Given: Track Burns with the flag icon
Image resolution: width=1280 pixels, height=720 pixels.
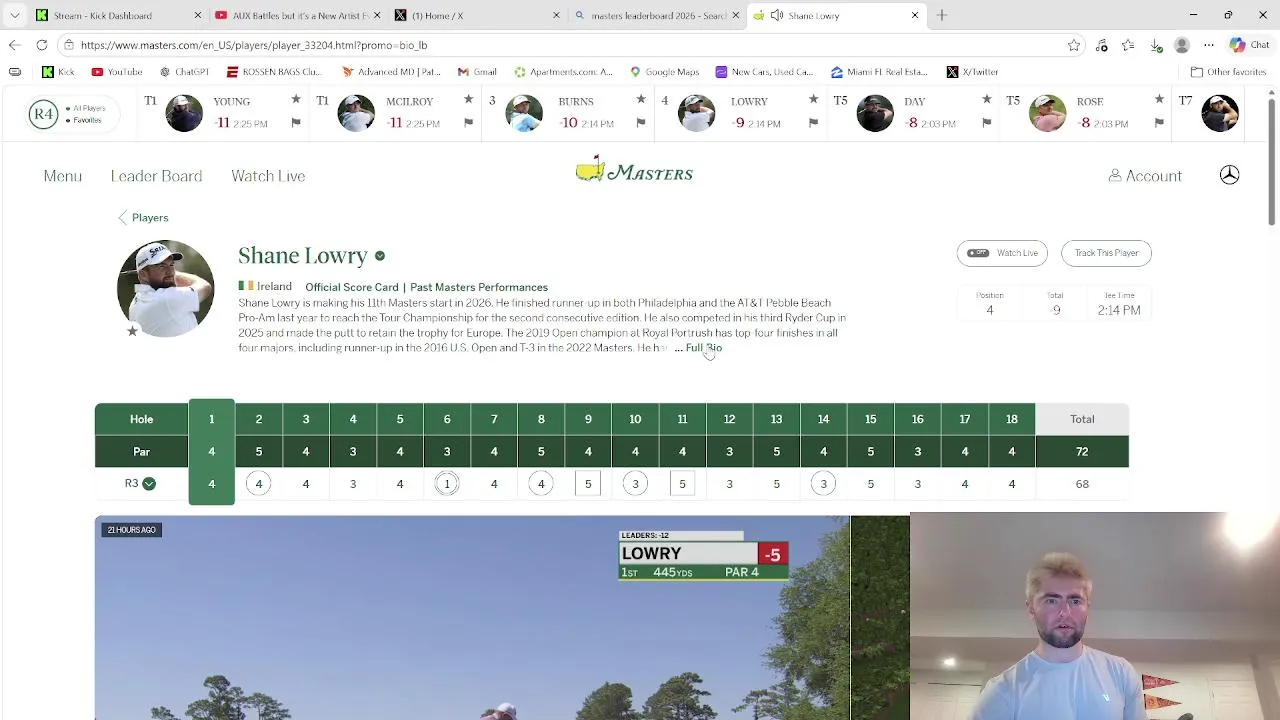Looking at the screenshot, I should pos(641,123).
